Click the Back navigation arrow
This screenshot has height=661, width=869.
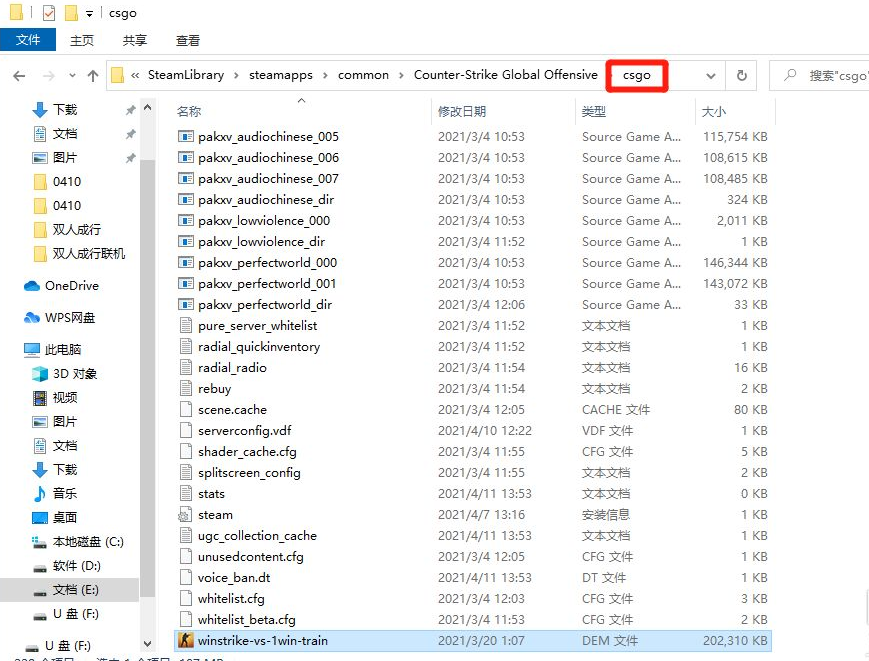click(x=19, y=76)
